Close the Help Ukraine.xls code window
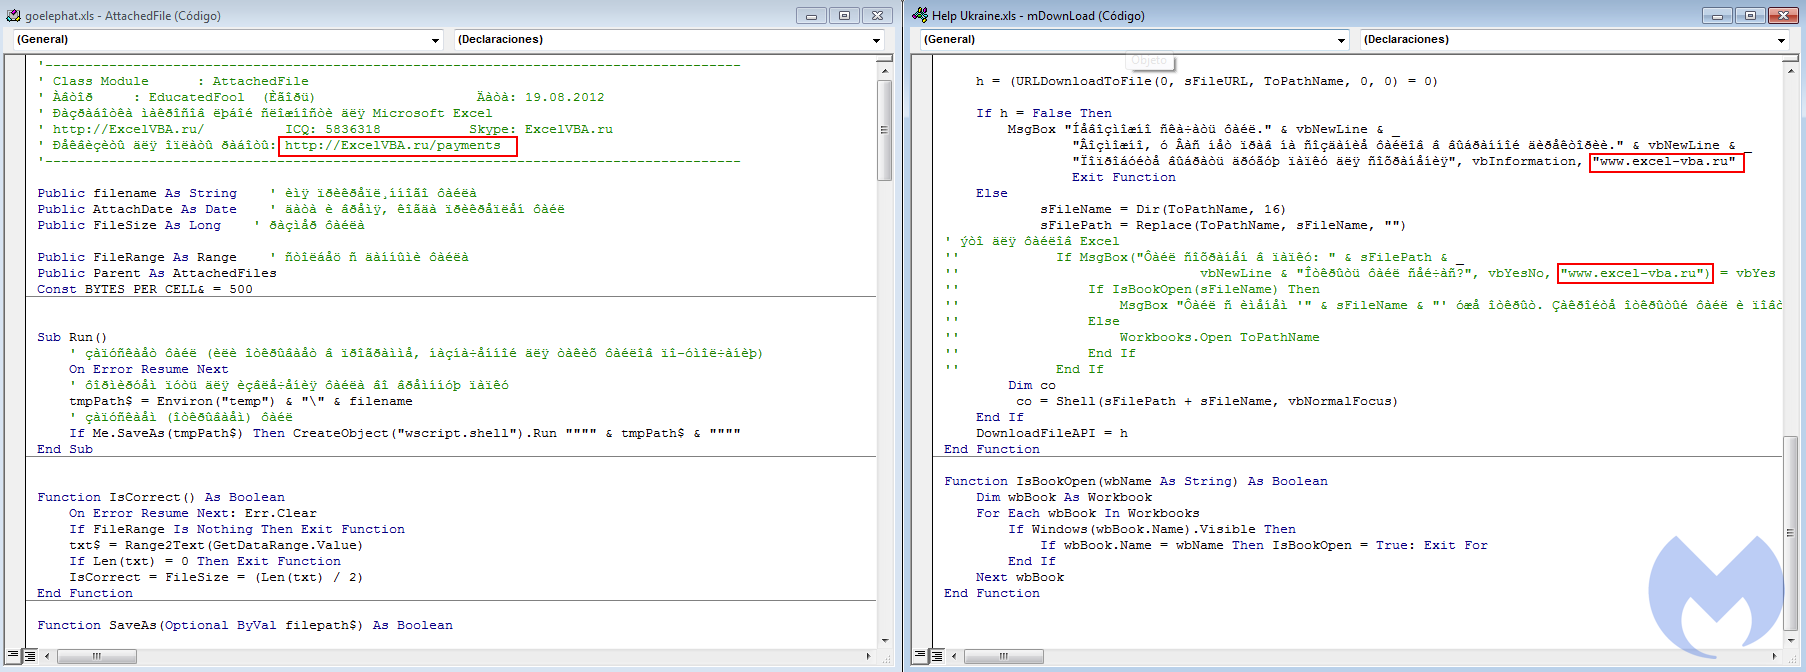Screen dimensions: 1806x672 click(1783, 15)
